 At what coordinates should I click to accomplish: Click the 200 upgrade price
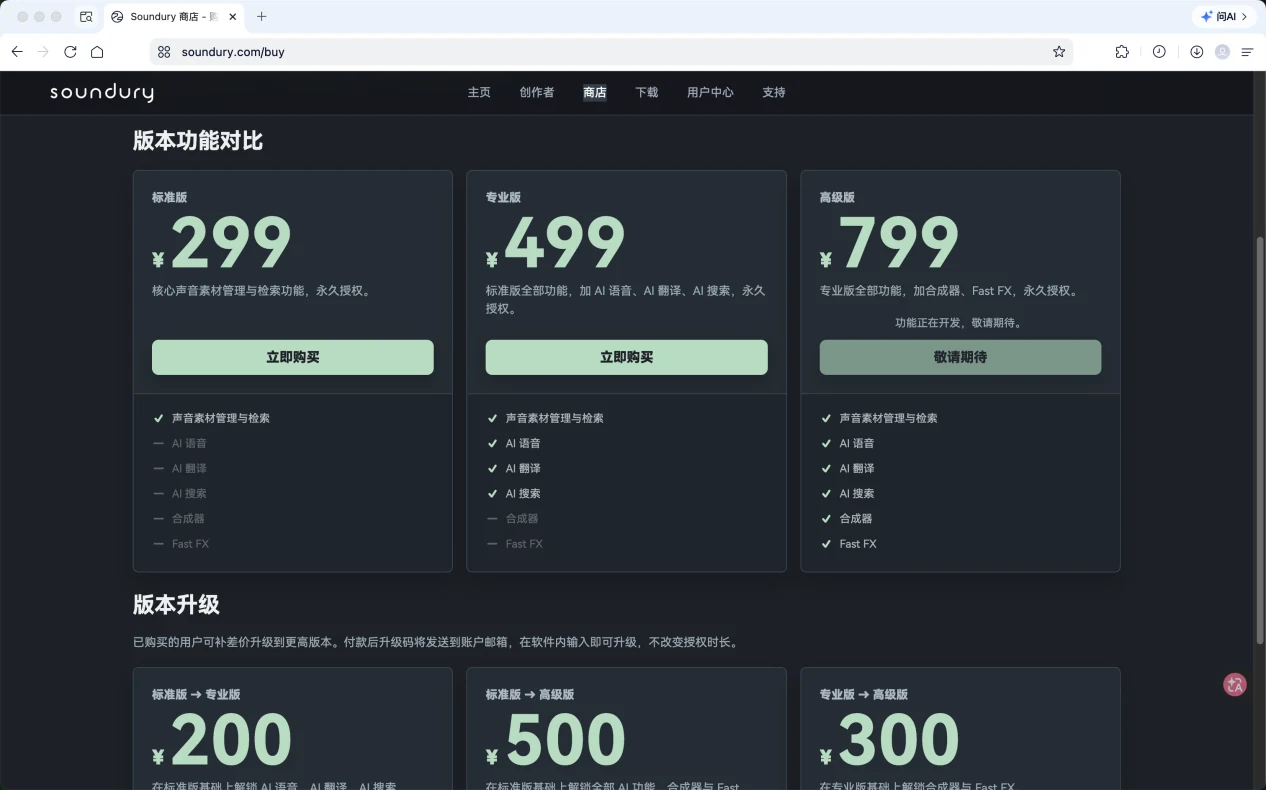[231, 740]
